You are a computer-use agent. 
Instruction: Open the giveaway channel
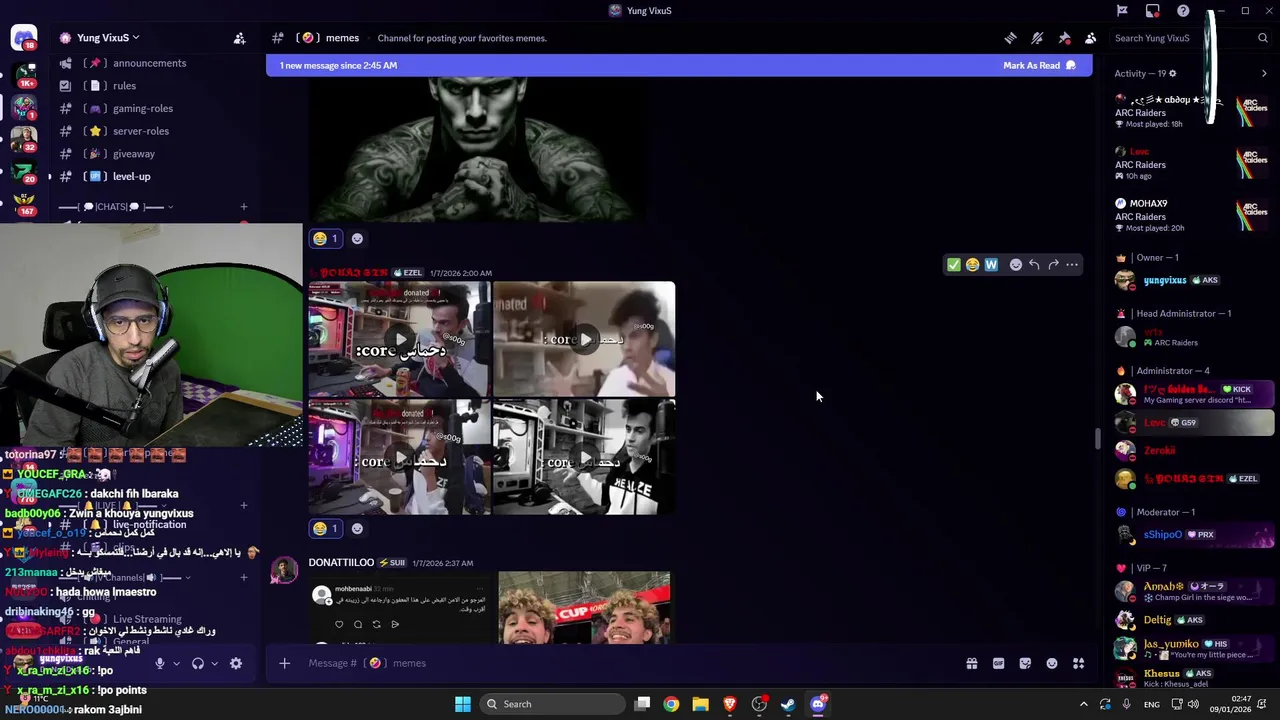(x=150, y=154)
